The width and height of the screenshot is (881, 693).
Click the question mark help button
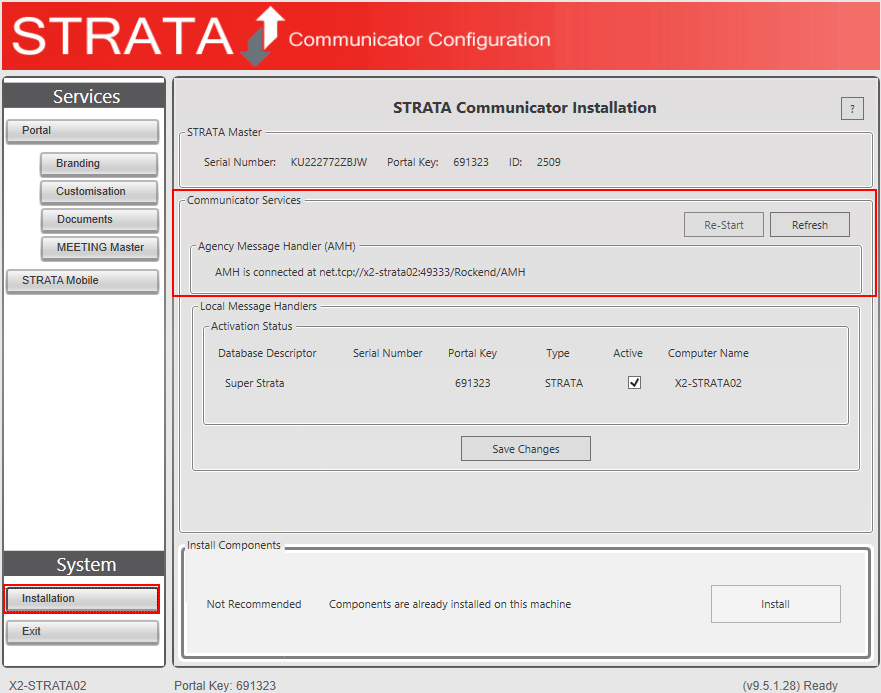(851, 109)
